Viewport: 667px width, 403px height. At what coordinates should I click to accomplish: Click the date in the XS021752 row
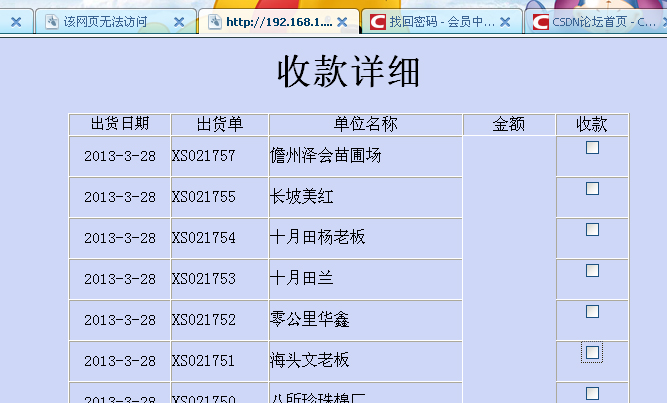(x=120, y=320)
